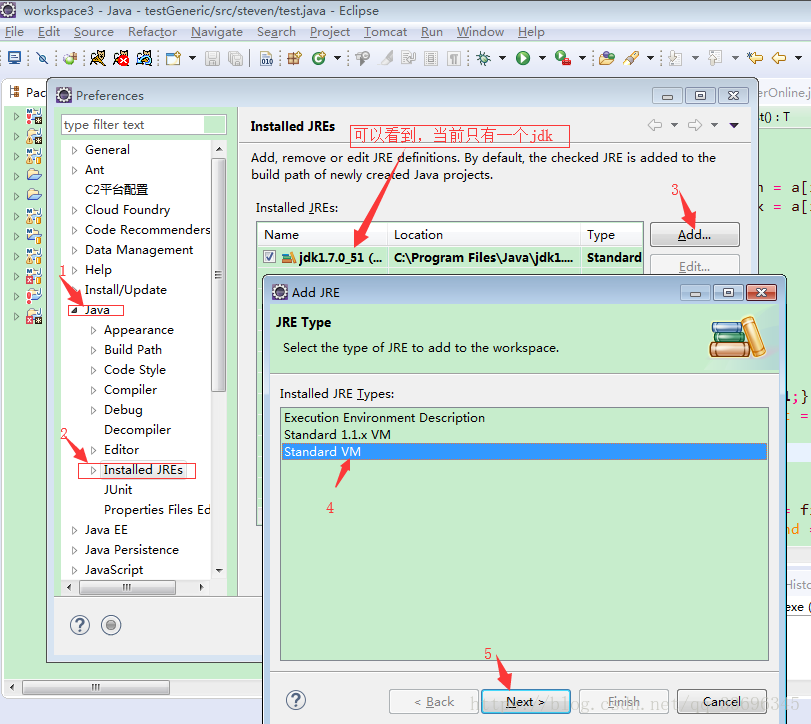The width and height of the screenshot is (811, 724).
Task: Click the Back navigation yellow arrow icon
Action: [x=779, y=58]
